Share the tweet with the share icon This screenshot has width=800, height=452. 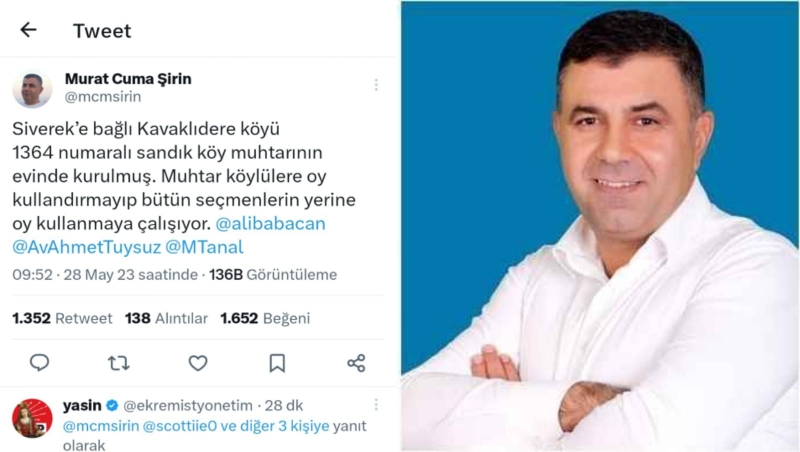[356, 363]
